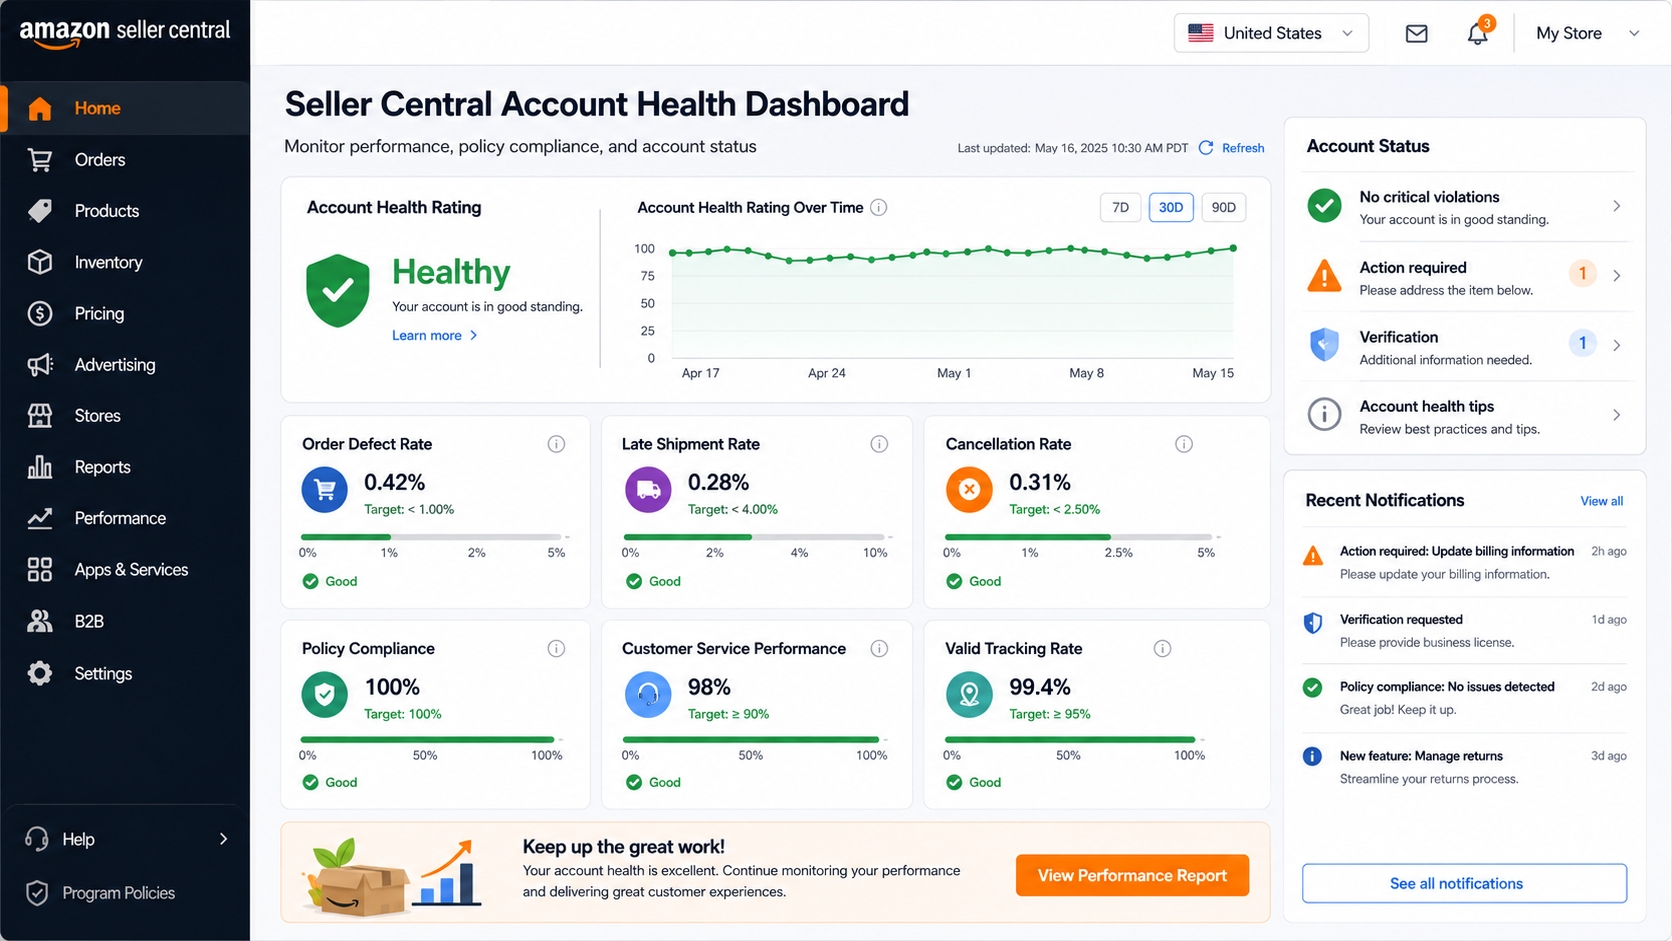Viewport: 1672px width, 941px height.
Task: Click the May 15 data point on chart
Action: (1233, 248)
